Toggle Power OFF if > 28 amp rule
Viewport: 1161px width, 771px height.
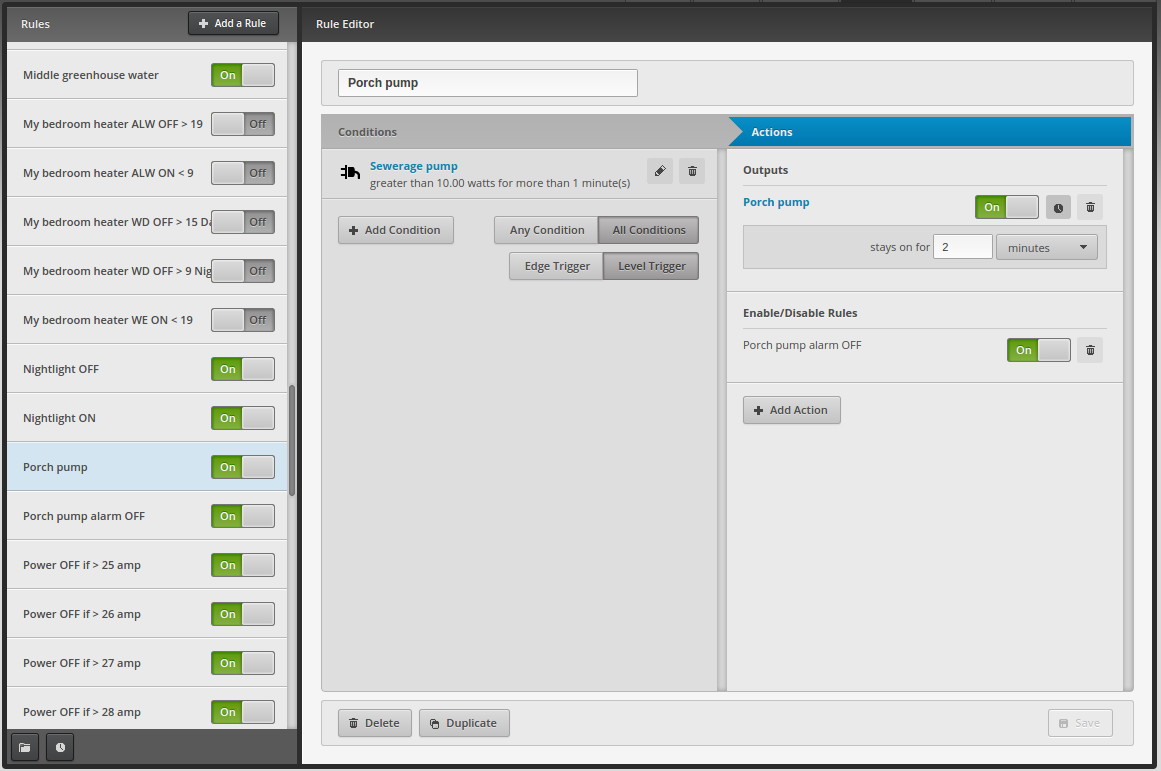243,712
